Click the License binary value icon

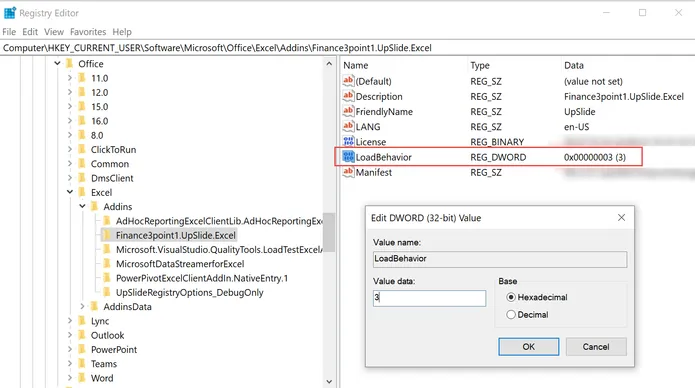click(348, 141)
